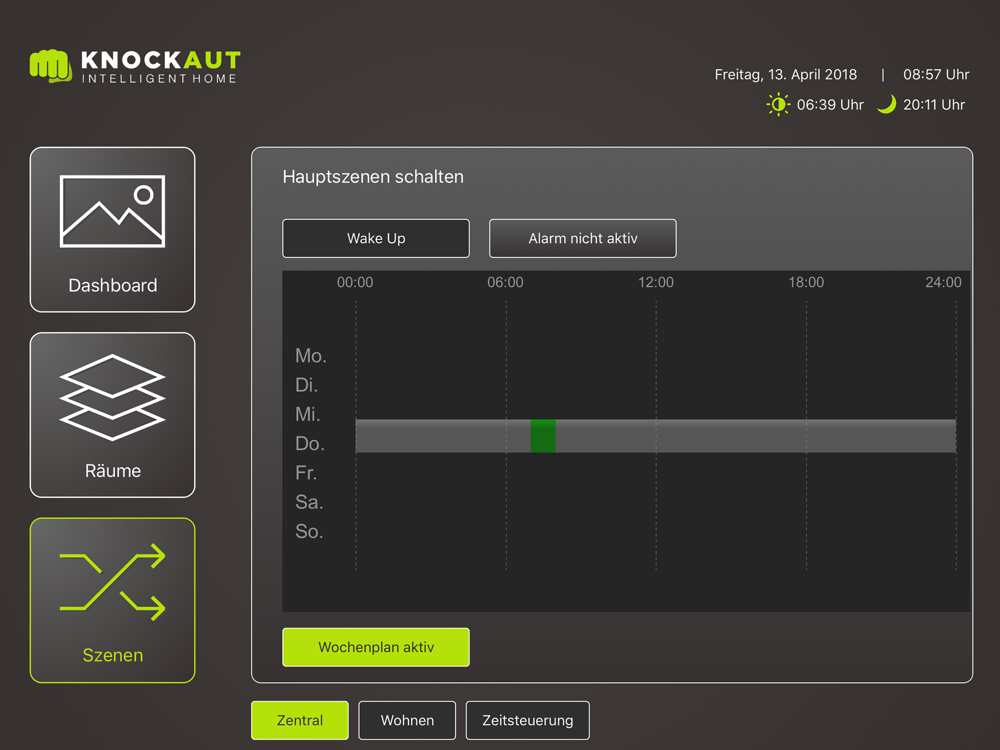Click the Räume label text

tap(112, 471)
